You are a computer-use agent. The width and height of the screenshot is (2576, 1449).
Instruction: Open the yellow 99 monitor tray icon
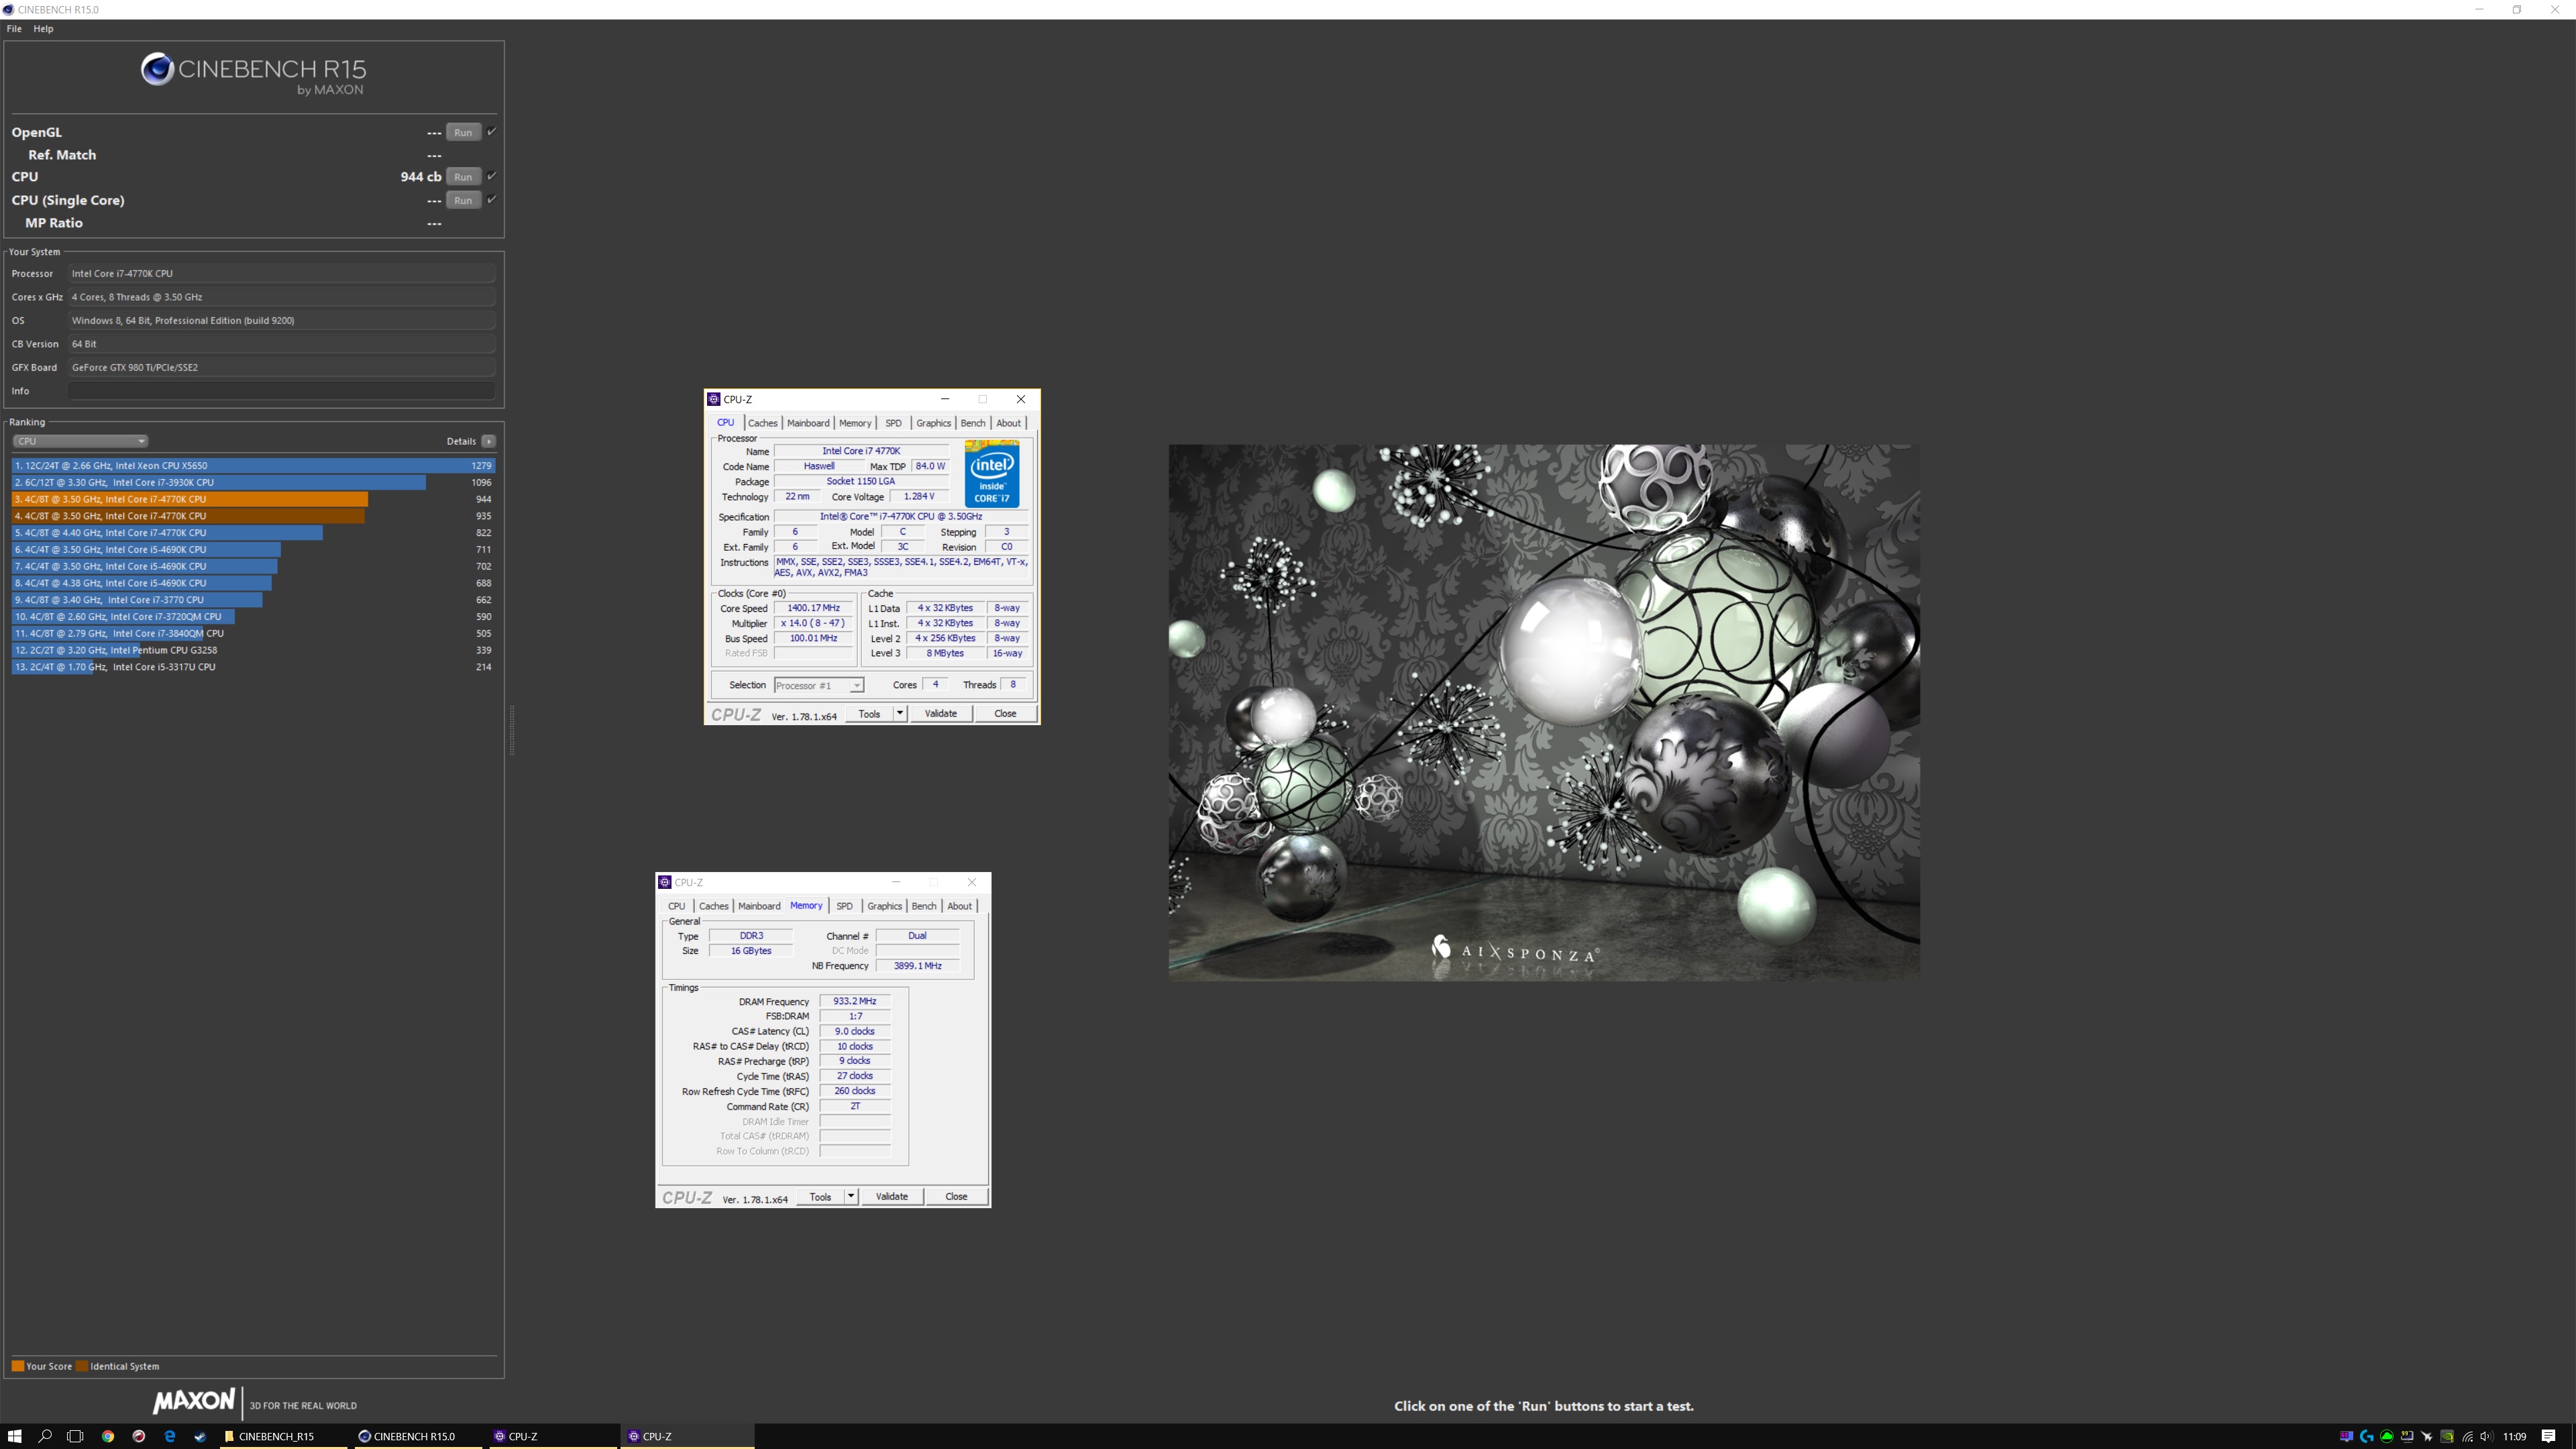coord(2407,1436)
